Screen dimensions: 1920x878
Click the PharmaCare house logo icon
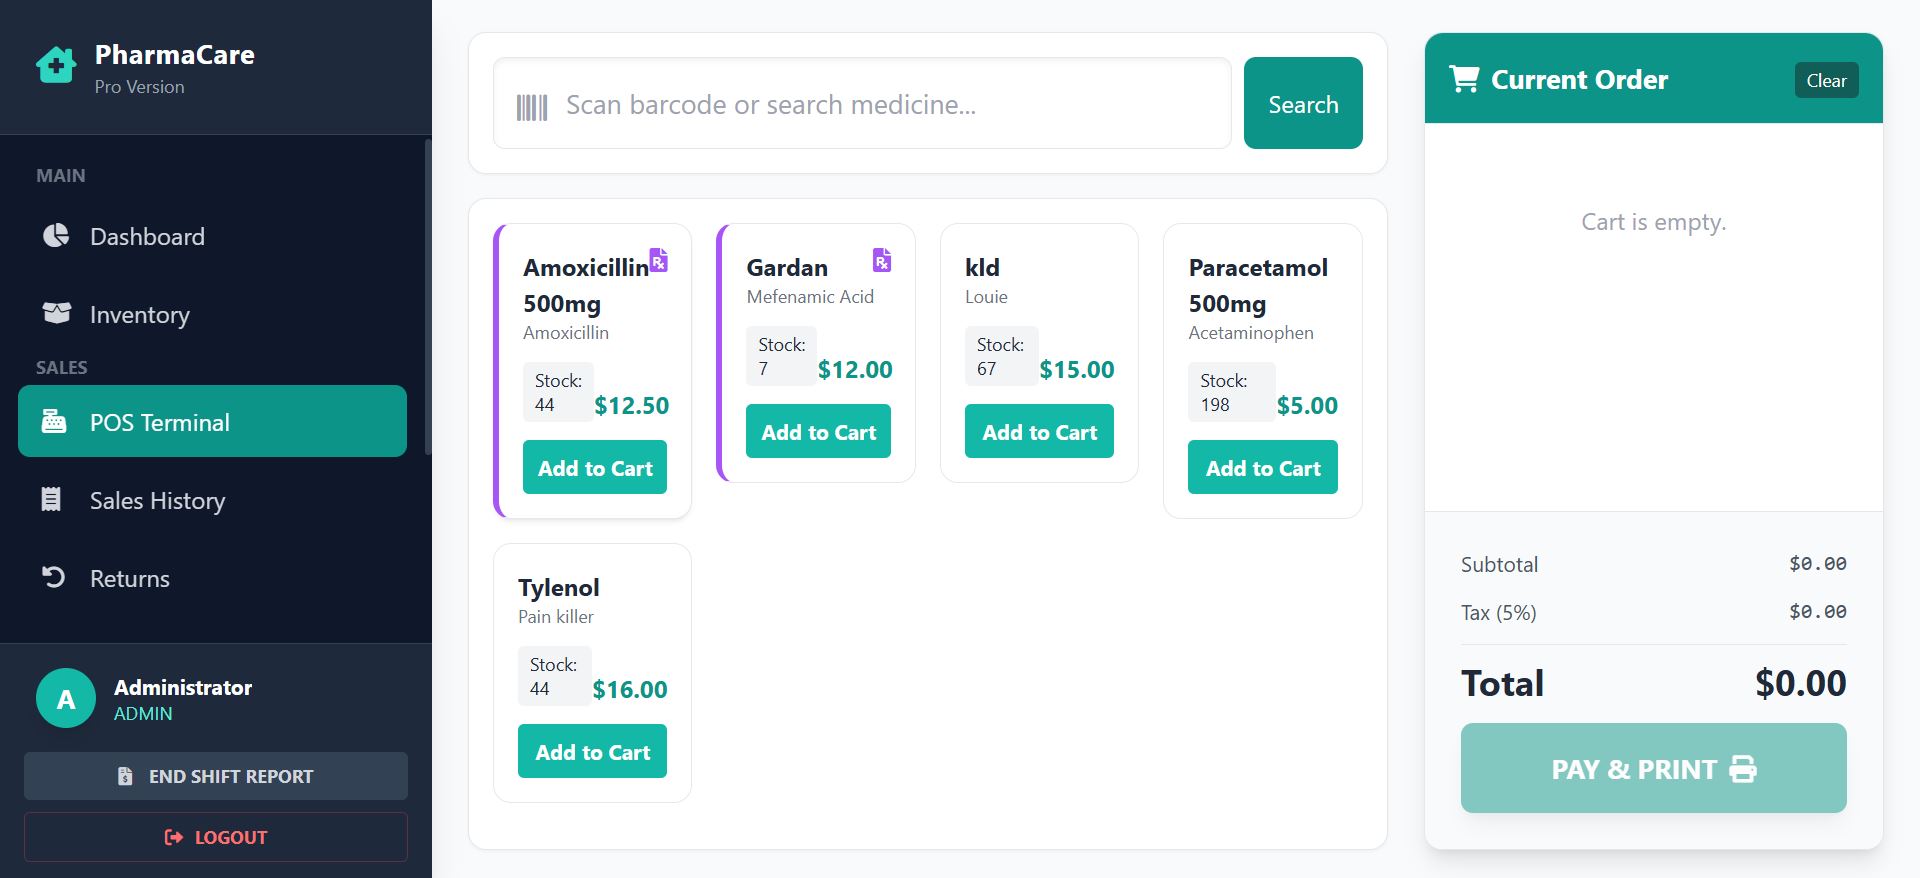pos(56,65)
